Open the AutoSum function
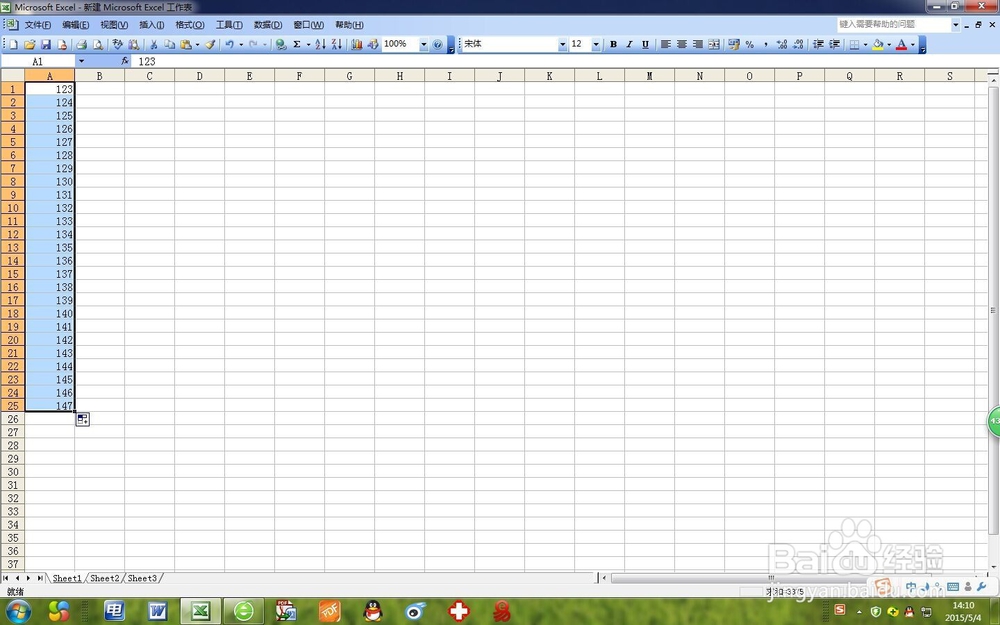 pyautogui.click(x=298, y=44)
